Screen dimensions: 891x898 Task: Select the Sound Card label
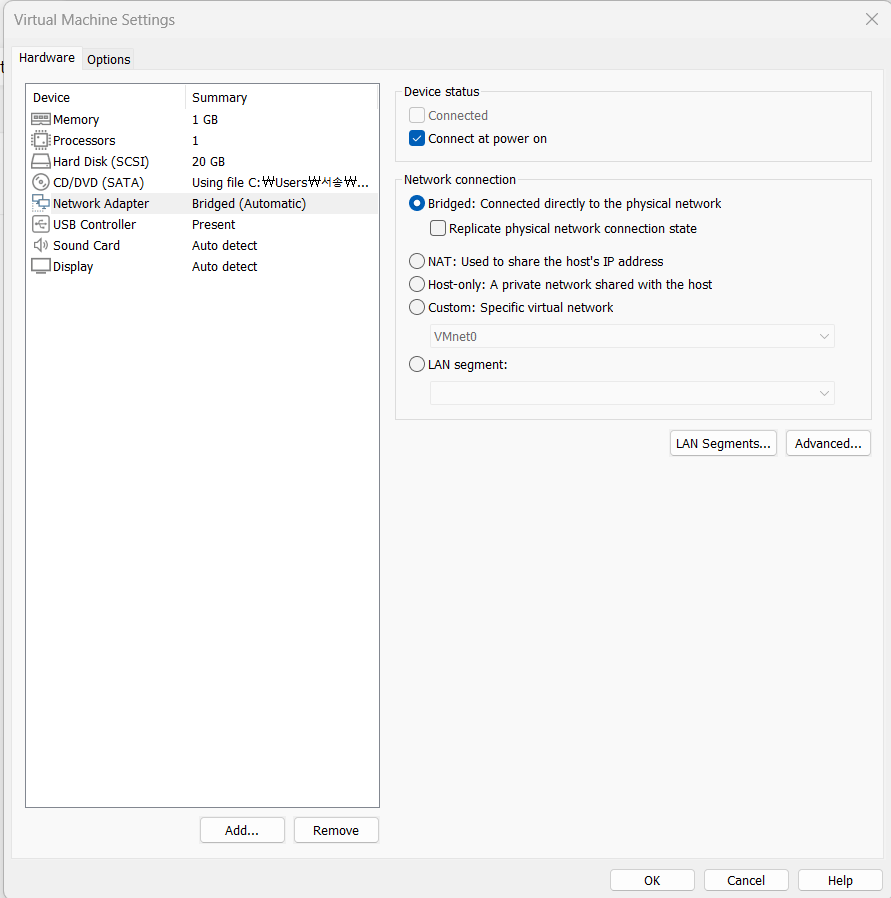tap(86, 245)
